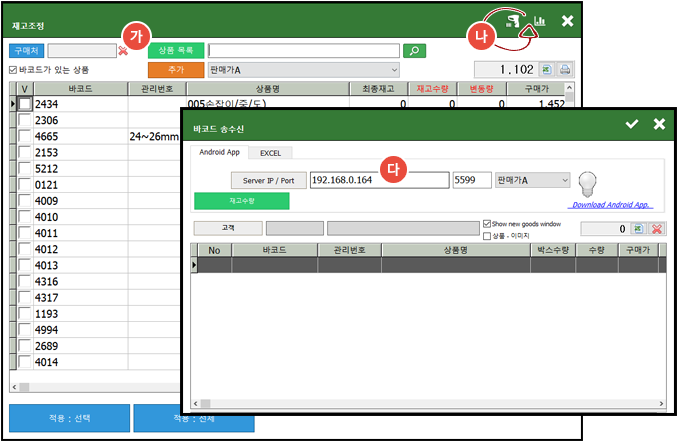Check the row checkbox for barcode 4665
This screenshot has width=680, height=444.
point(25,136)
